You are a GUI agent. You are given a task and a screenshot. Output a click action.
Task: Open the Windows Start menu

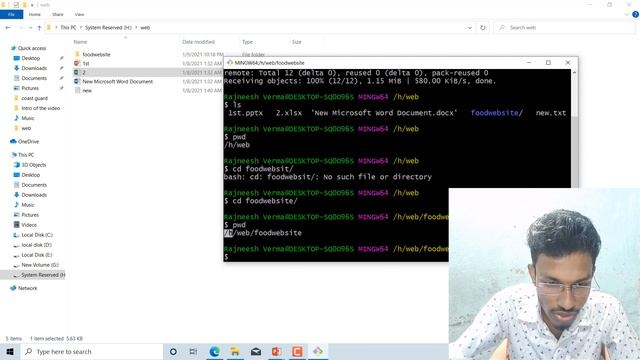(x=10, y=351)
